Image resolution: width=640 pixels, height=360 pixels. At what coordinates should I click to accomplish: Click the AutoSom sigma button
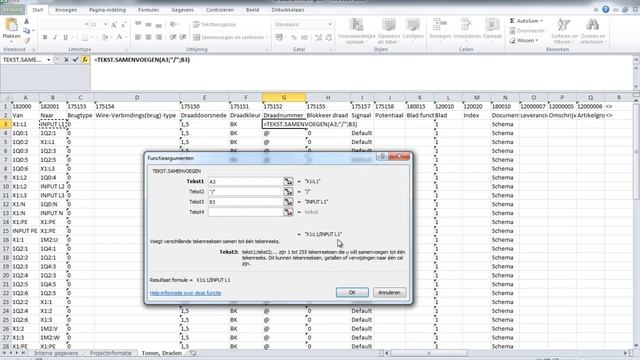[x=526, y=21]
